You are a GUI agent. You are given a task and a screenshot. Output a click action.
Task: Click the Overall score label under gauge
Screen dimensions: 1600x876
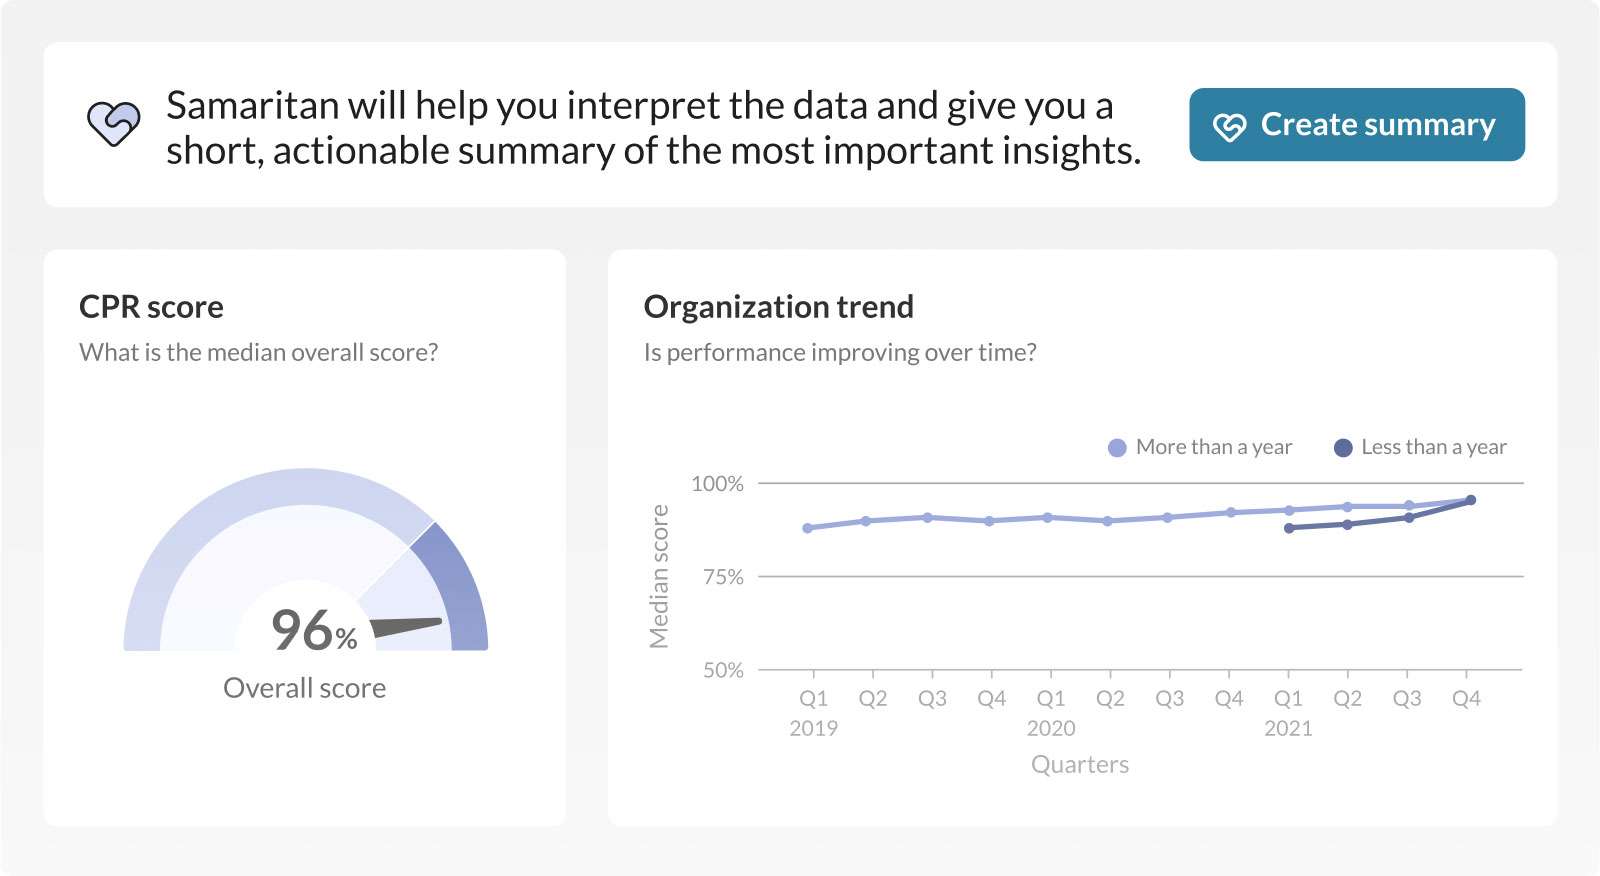[304, 688]
